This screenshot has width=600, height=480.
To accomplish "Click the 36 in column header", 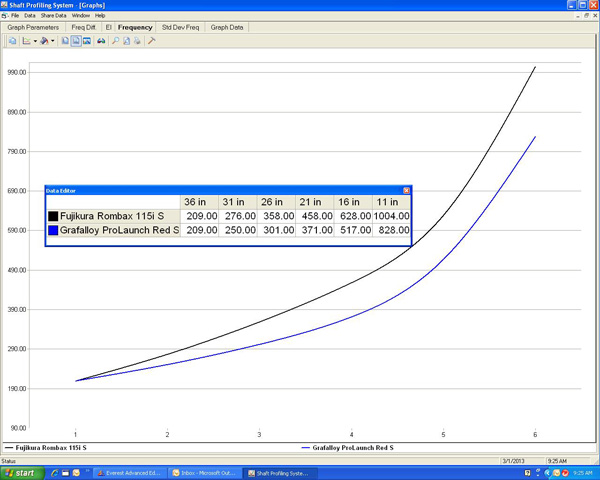I will (199, 202).
